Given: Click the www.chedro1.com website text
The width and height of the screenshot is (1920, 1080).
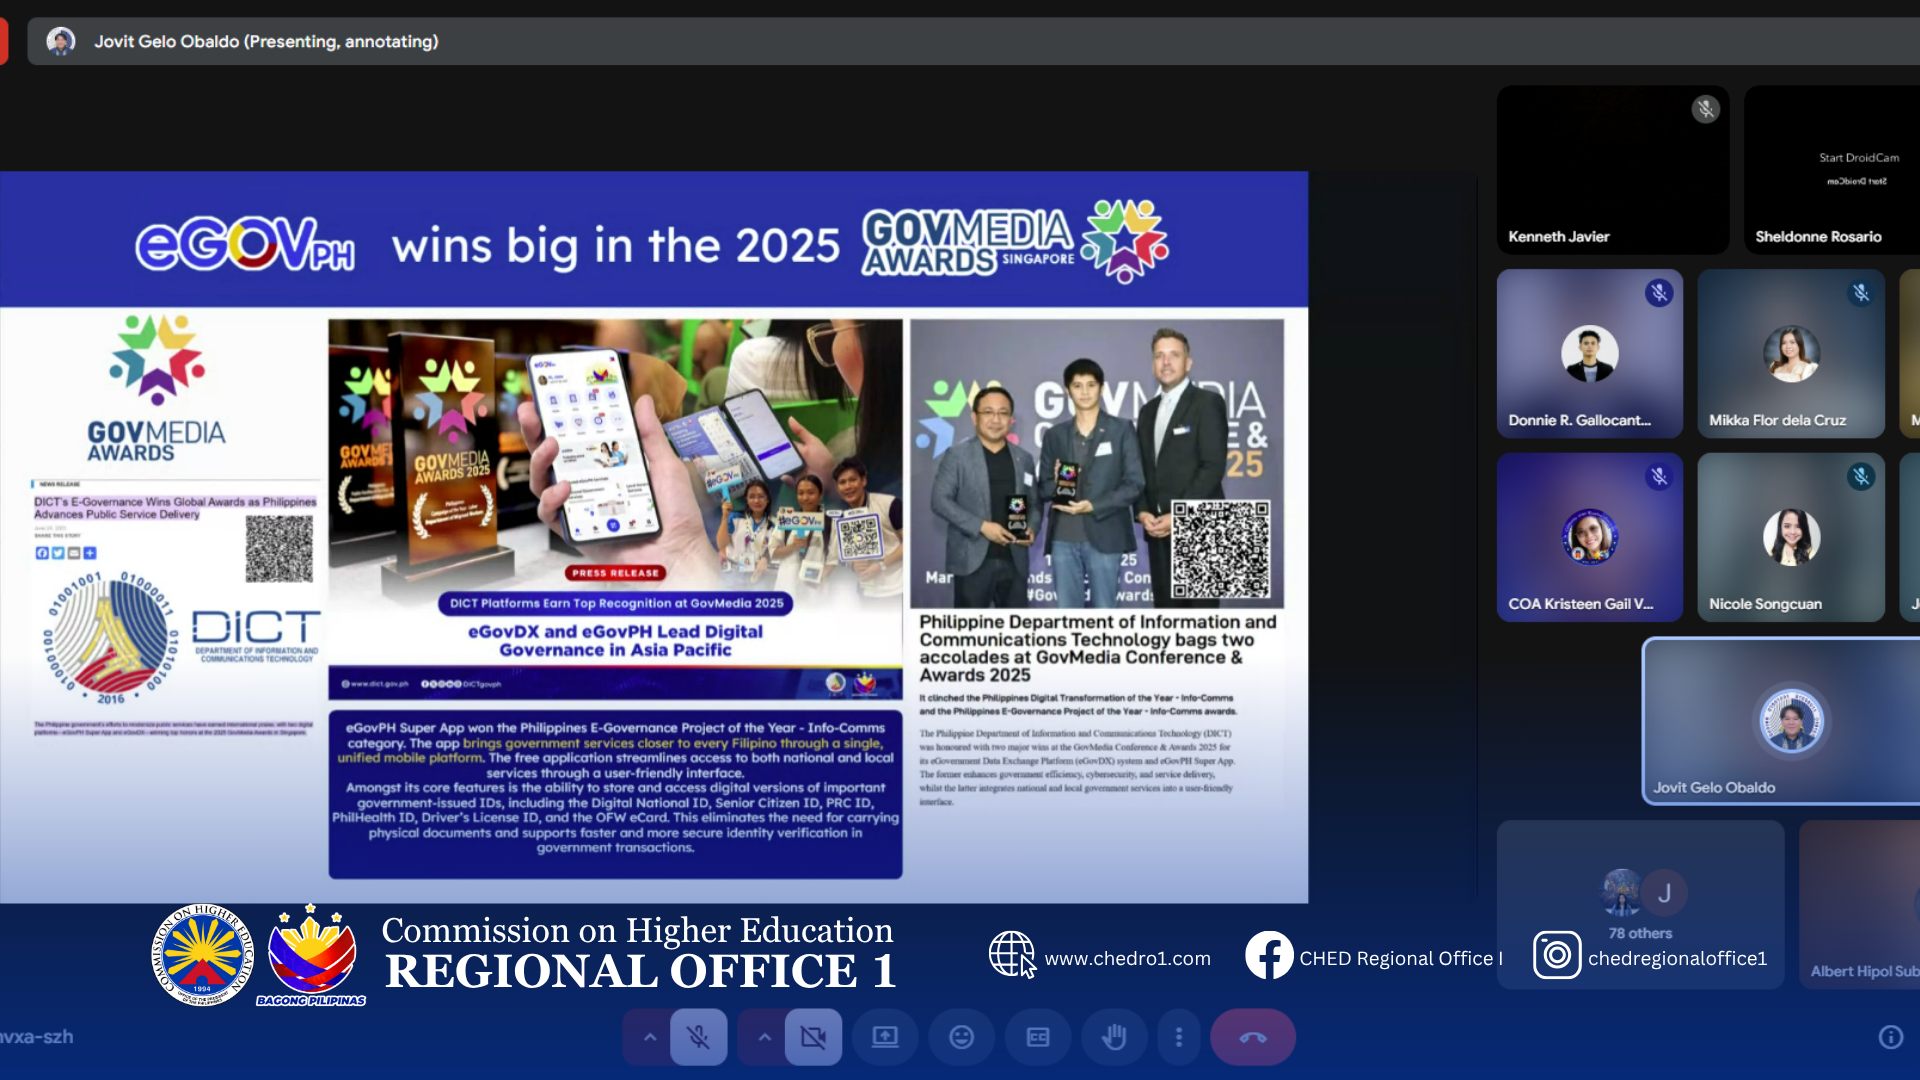Looking at the screenshot, I should 1127,958.
